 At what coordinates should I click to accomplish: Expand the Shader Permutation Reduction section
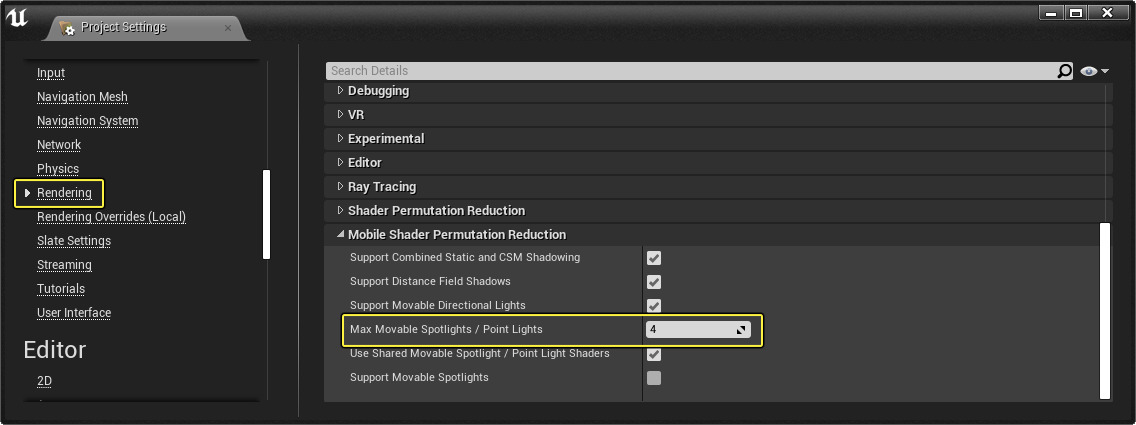341,211
